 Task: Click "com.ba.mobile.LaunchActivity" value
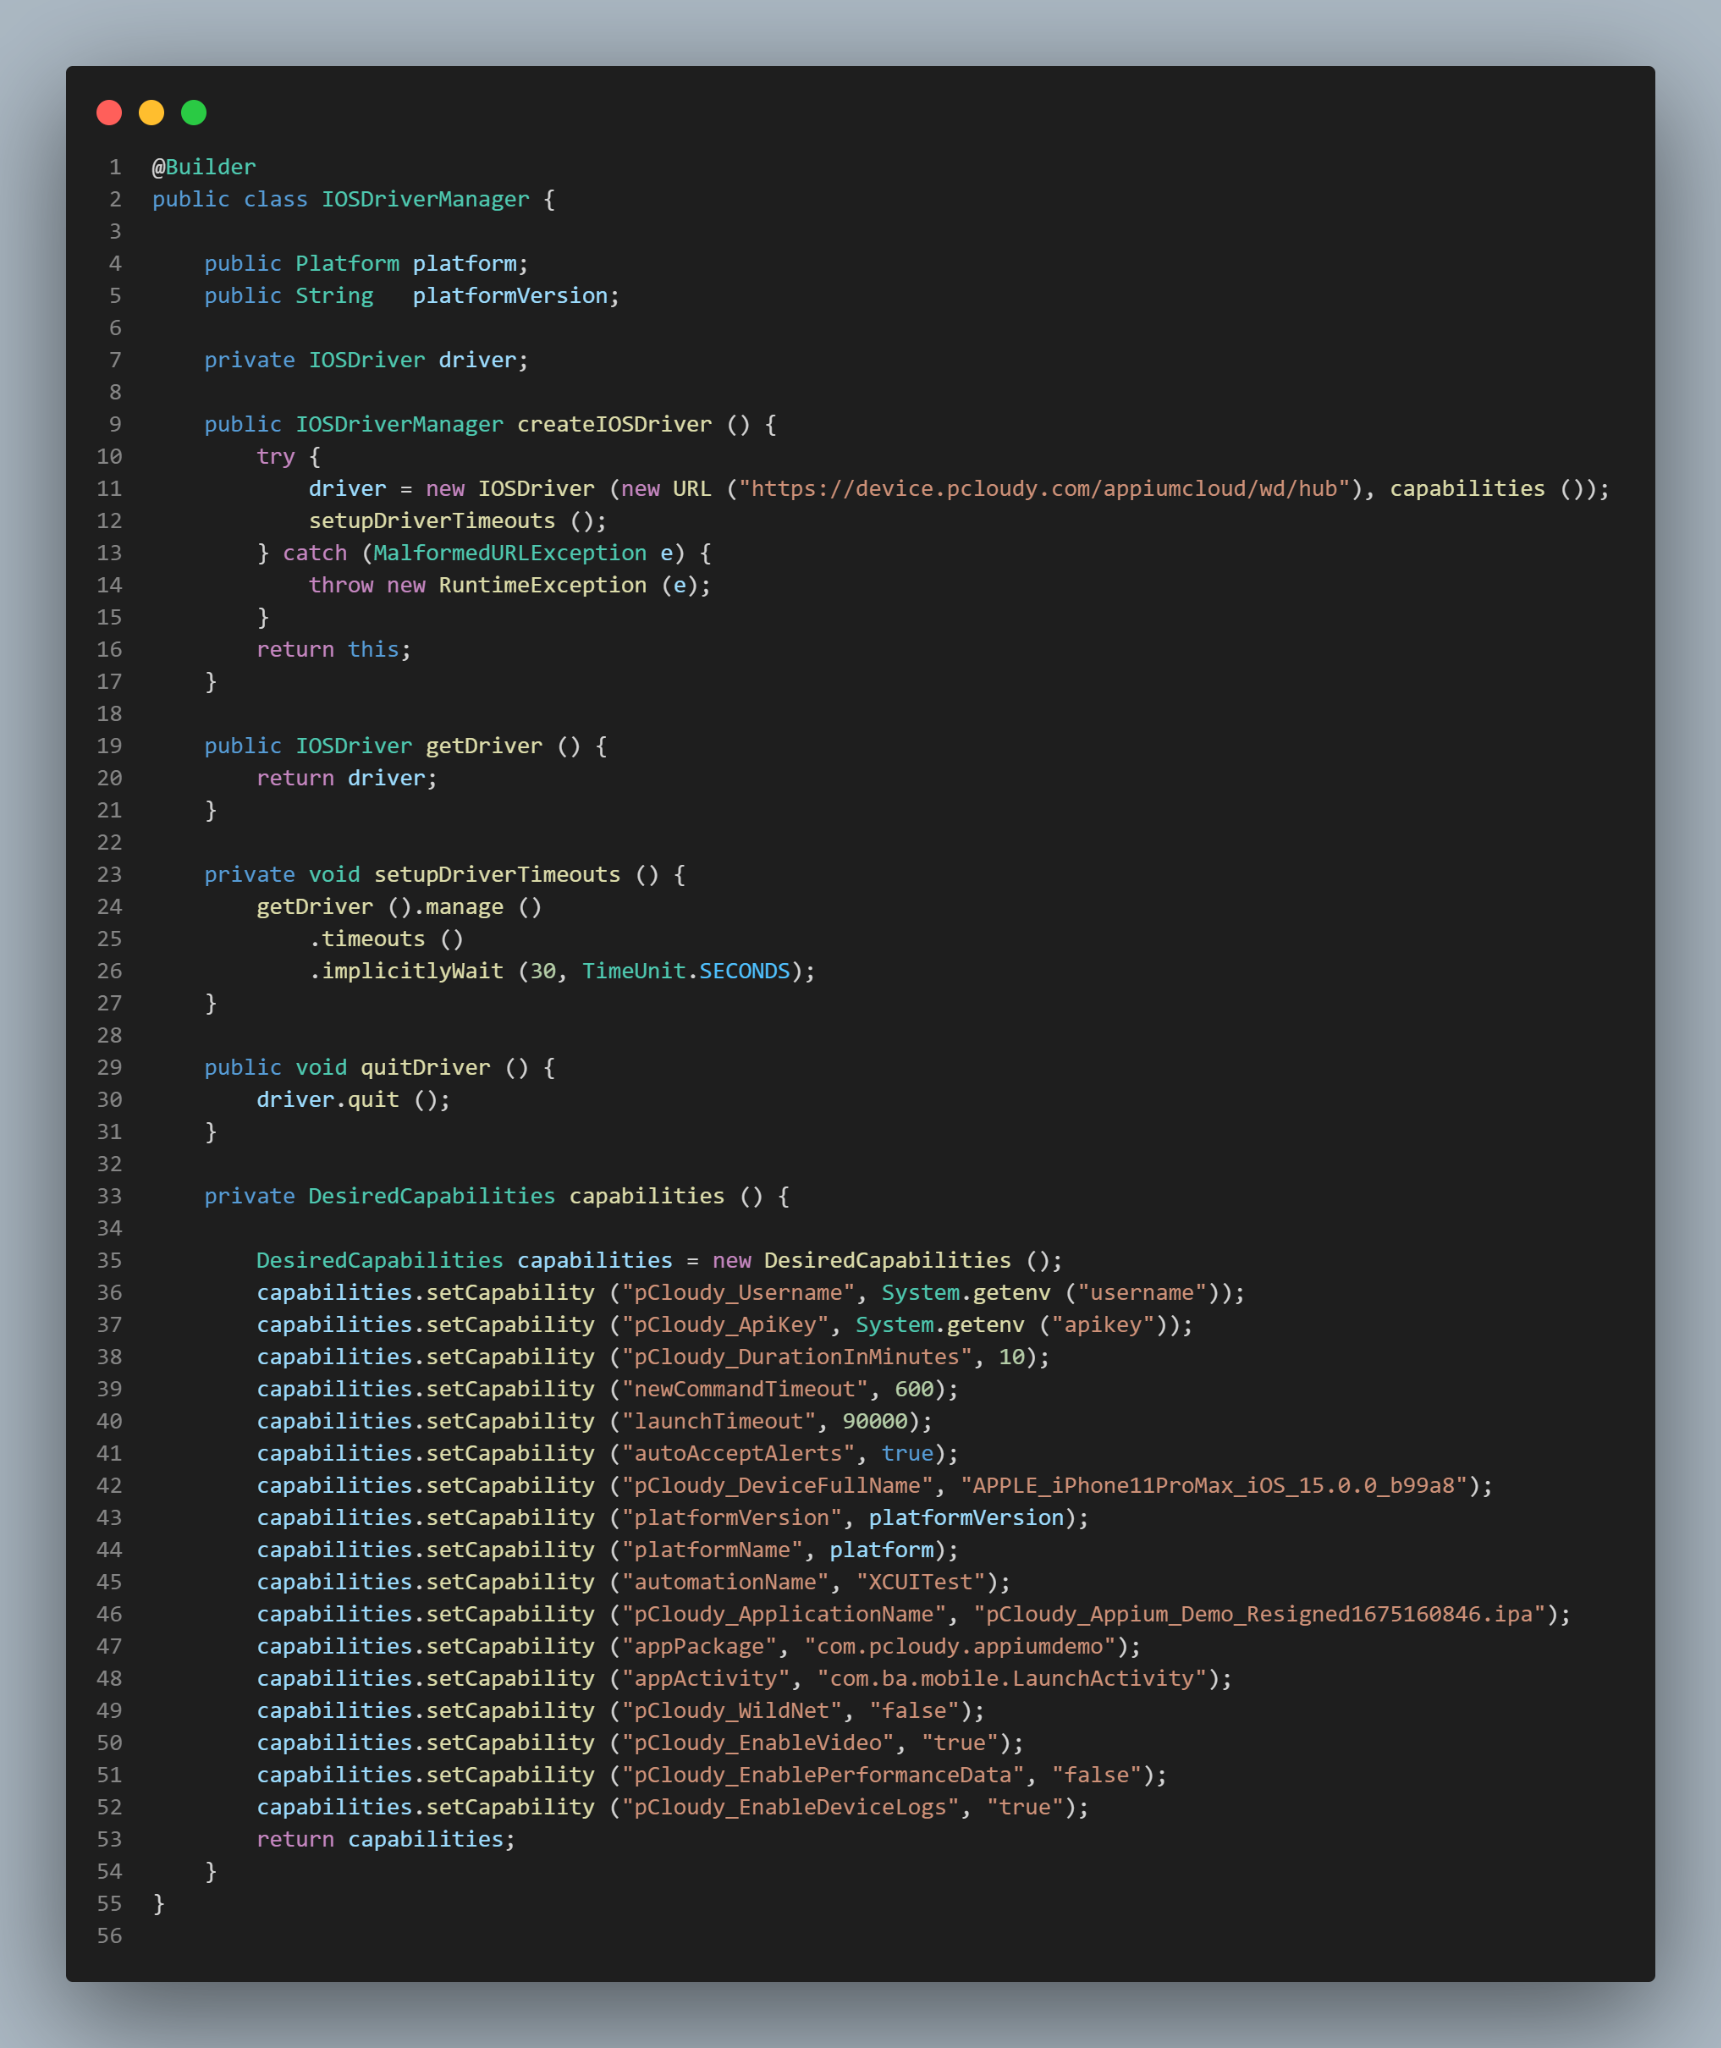pos(1012,1679)
